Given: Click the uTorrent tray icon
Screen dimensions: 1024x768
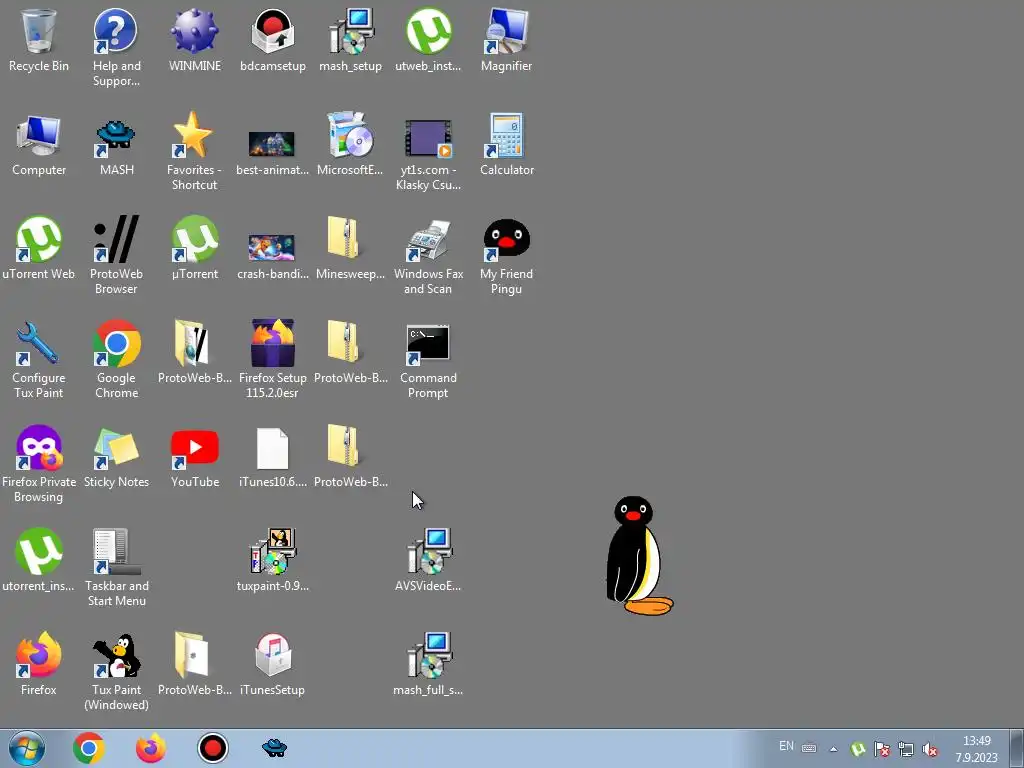Looking at the screenshot, I should pos(858,749).
